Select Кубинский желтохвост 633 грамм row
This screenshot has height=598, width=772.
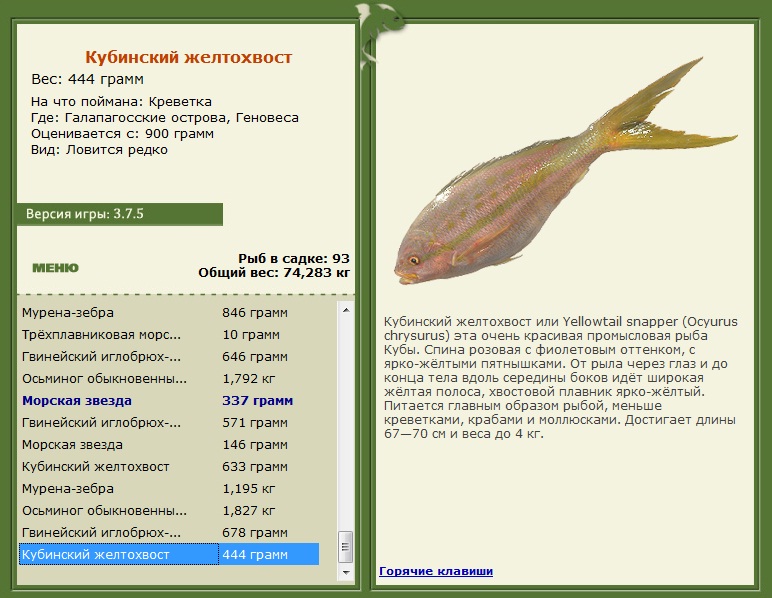tap(169, 467)
